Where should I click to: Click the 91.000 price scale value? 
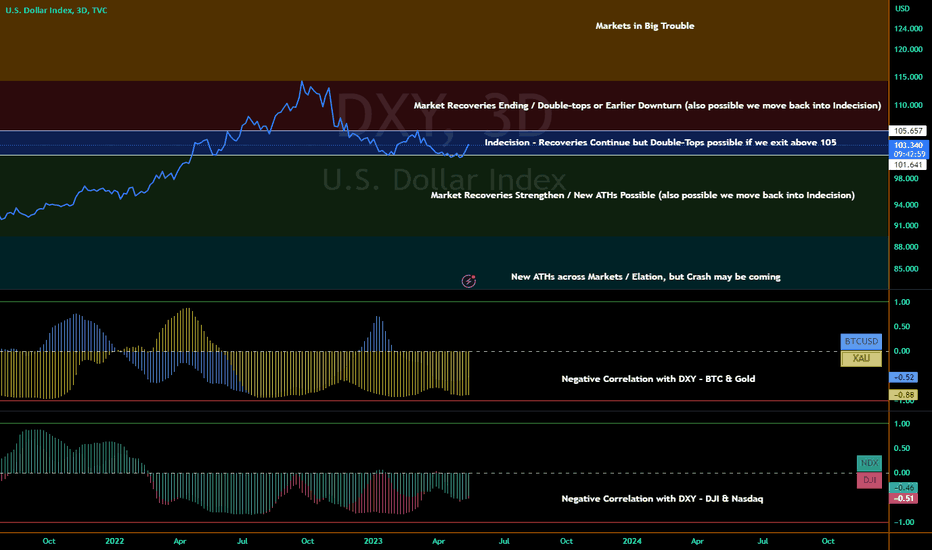pos(906,226)
